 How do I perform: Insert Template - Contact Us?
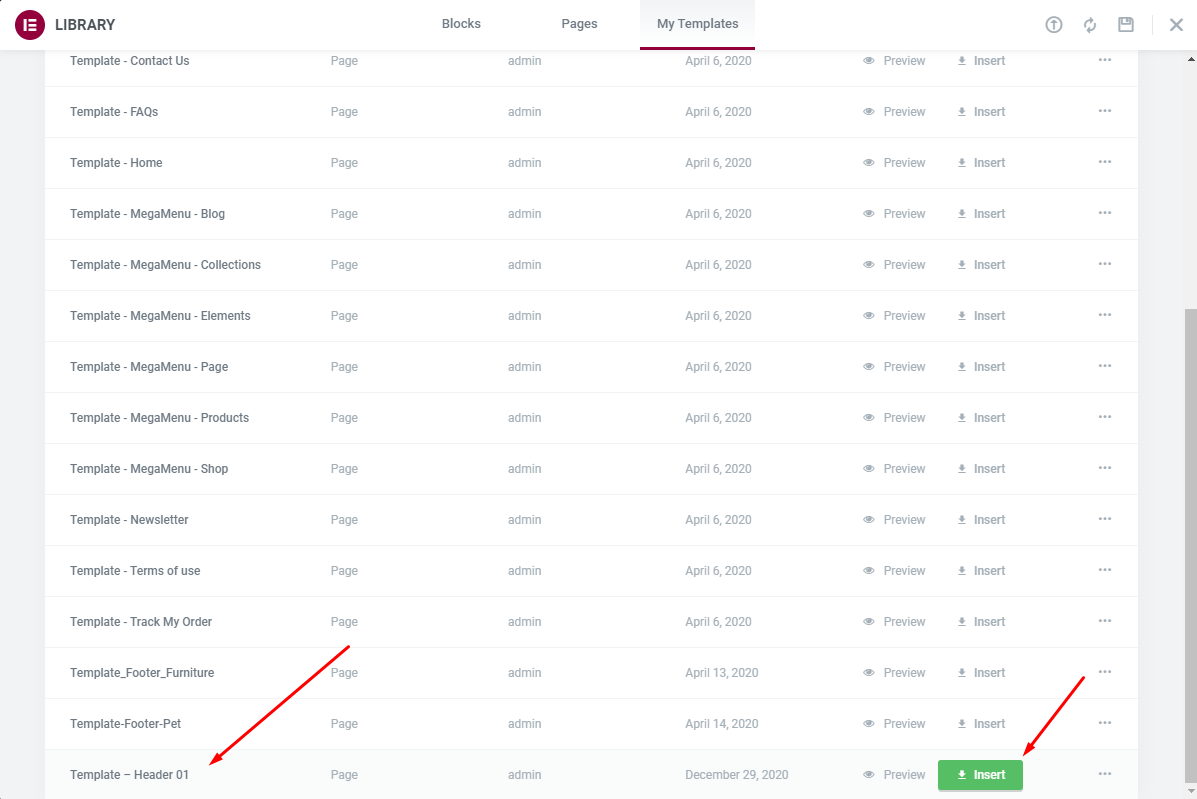[x=981, y=60]
